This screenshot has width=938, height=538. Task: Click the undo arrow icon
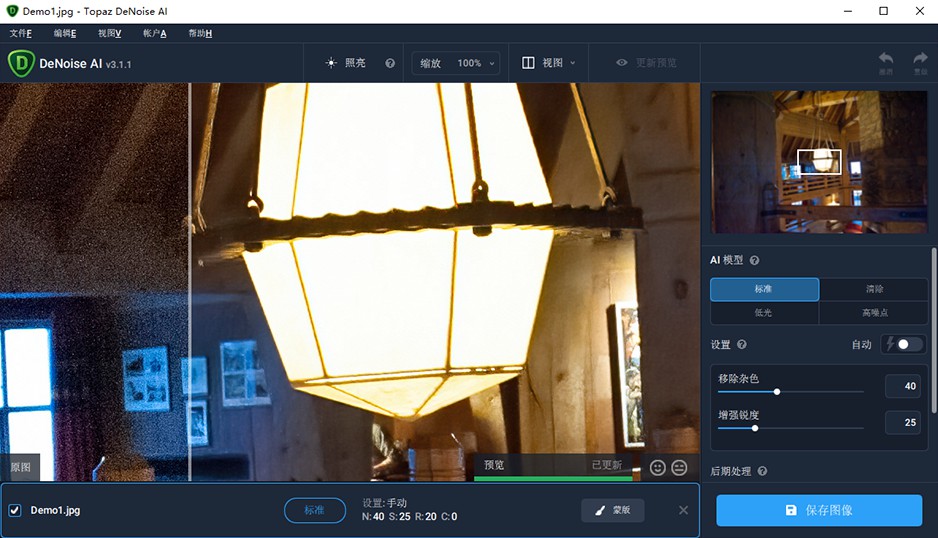click(886, 58)
